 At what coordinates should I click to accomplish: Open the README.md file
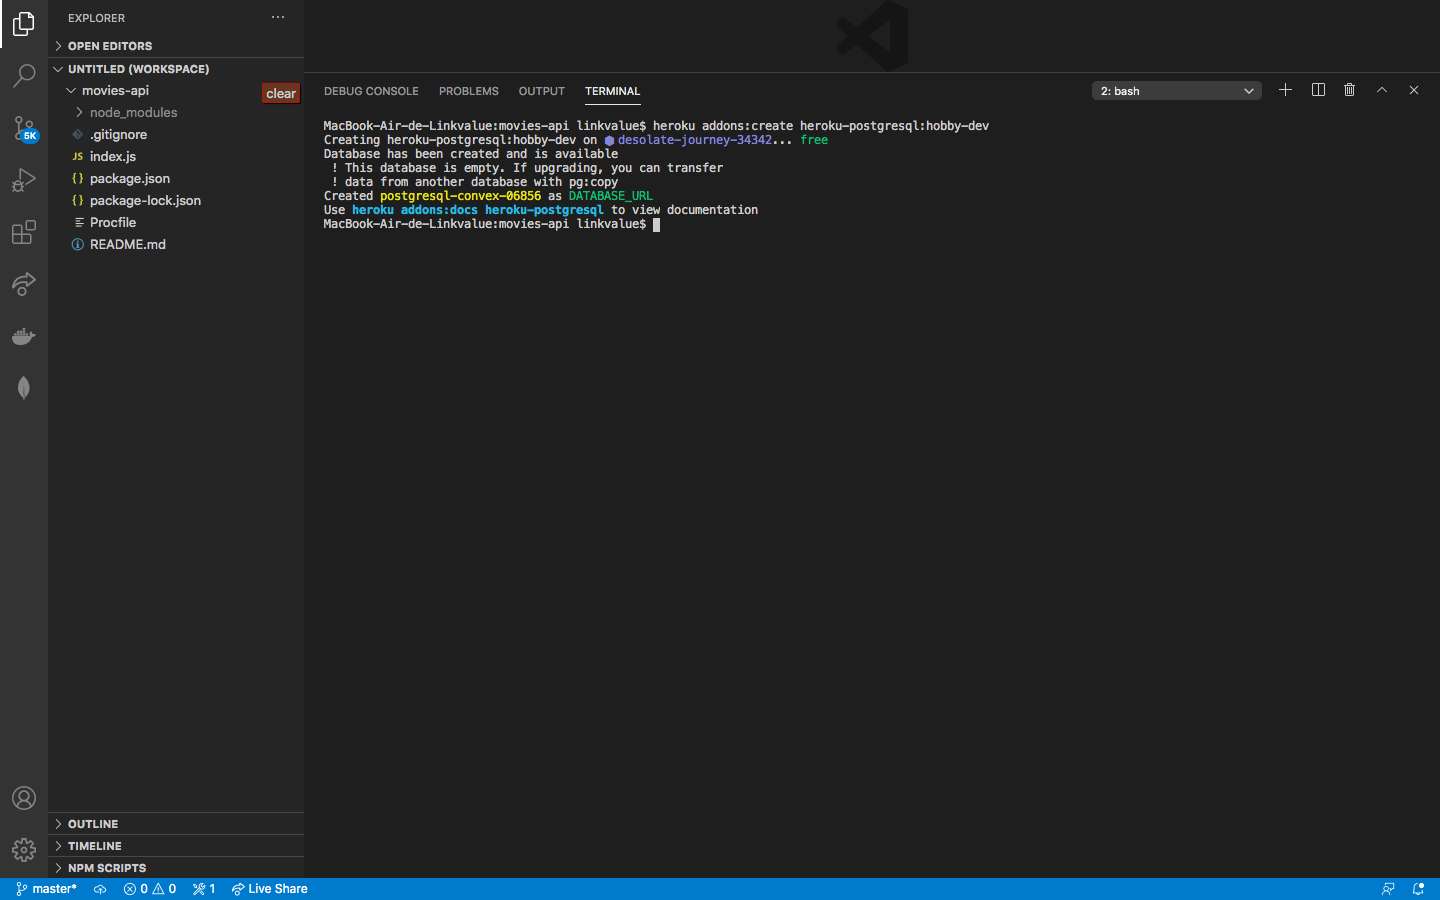(176, 244)
